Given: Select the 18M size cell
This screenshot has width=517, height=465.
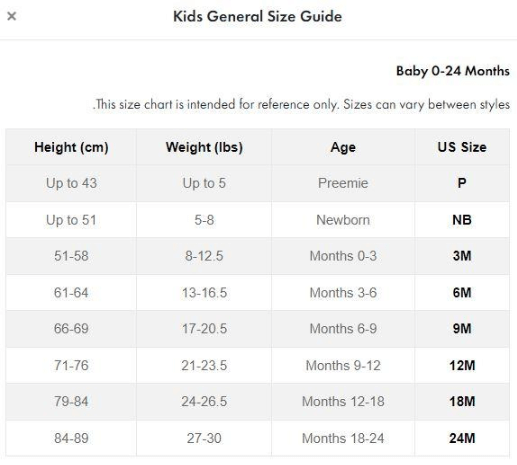Looking at the screenshot, I should 462,401.
